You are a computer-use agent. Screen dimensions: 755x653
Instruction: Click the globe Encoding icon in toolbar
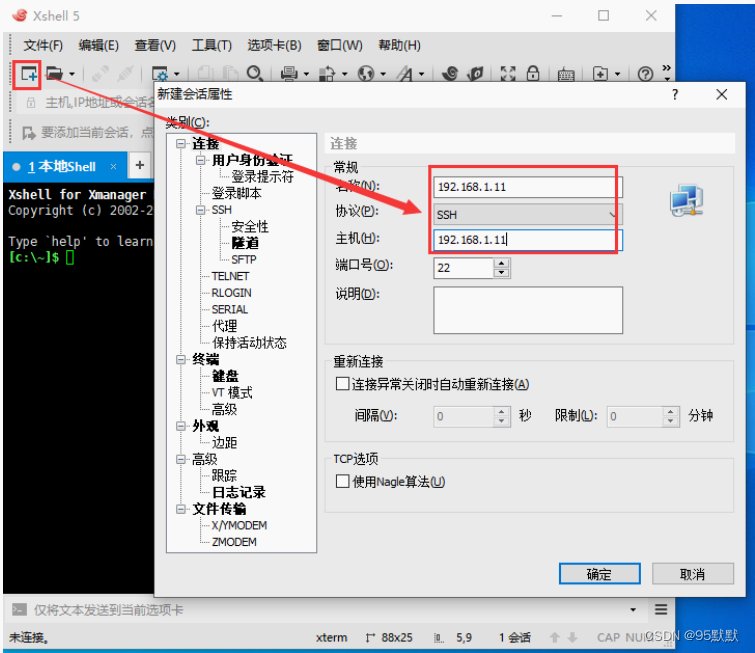366,74
